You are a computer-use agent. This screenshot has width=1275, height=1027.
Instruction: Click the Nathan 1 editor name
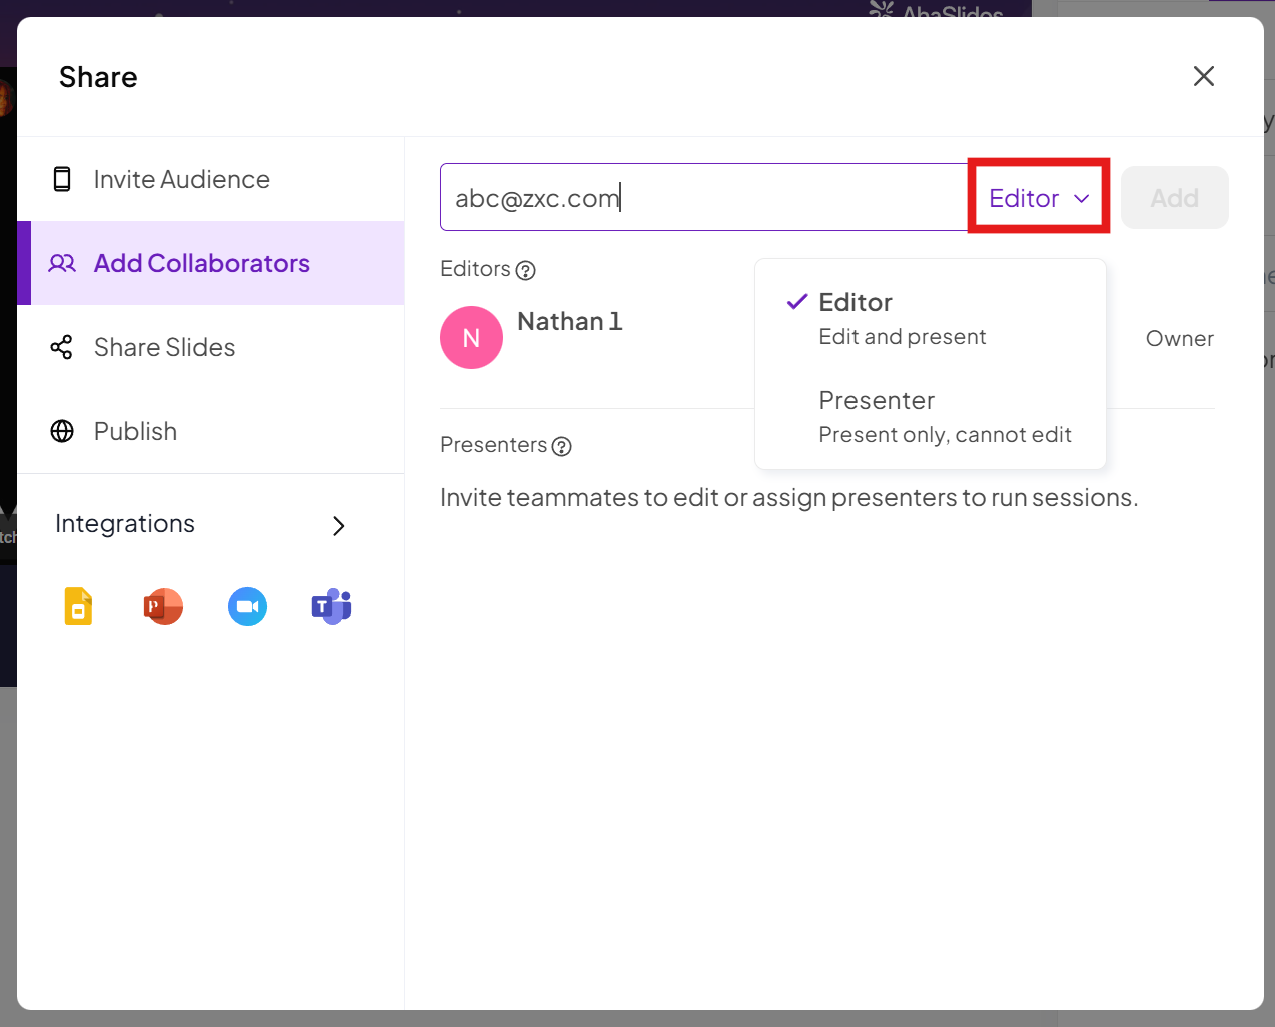click(569, 322)
